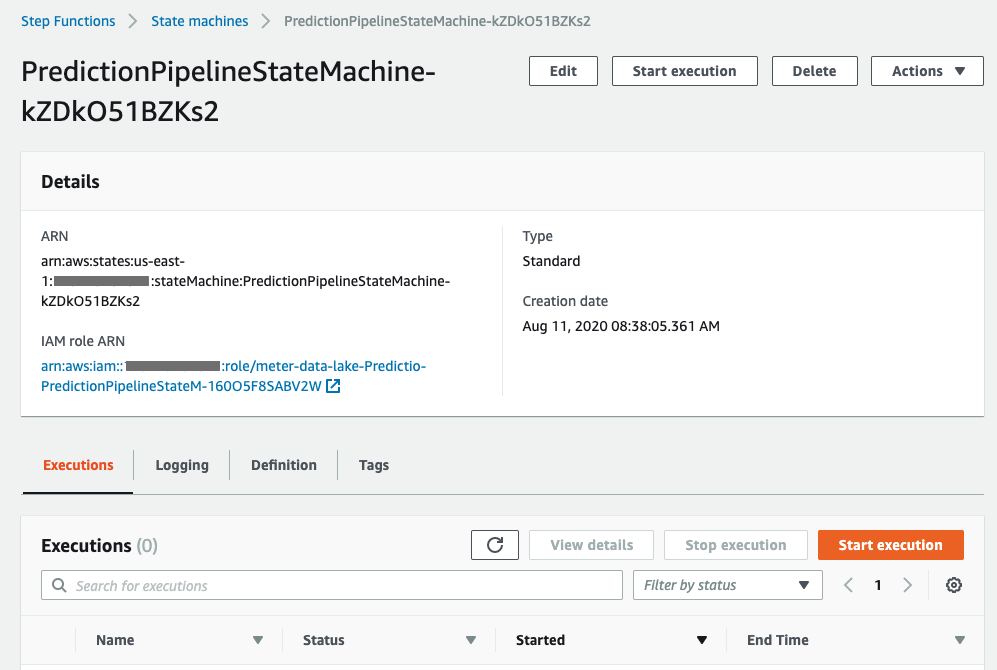The image size is (997, 670).
Task: Click the Creation date value Aug 11, 2020
Action: 621,326
